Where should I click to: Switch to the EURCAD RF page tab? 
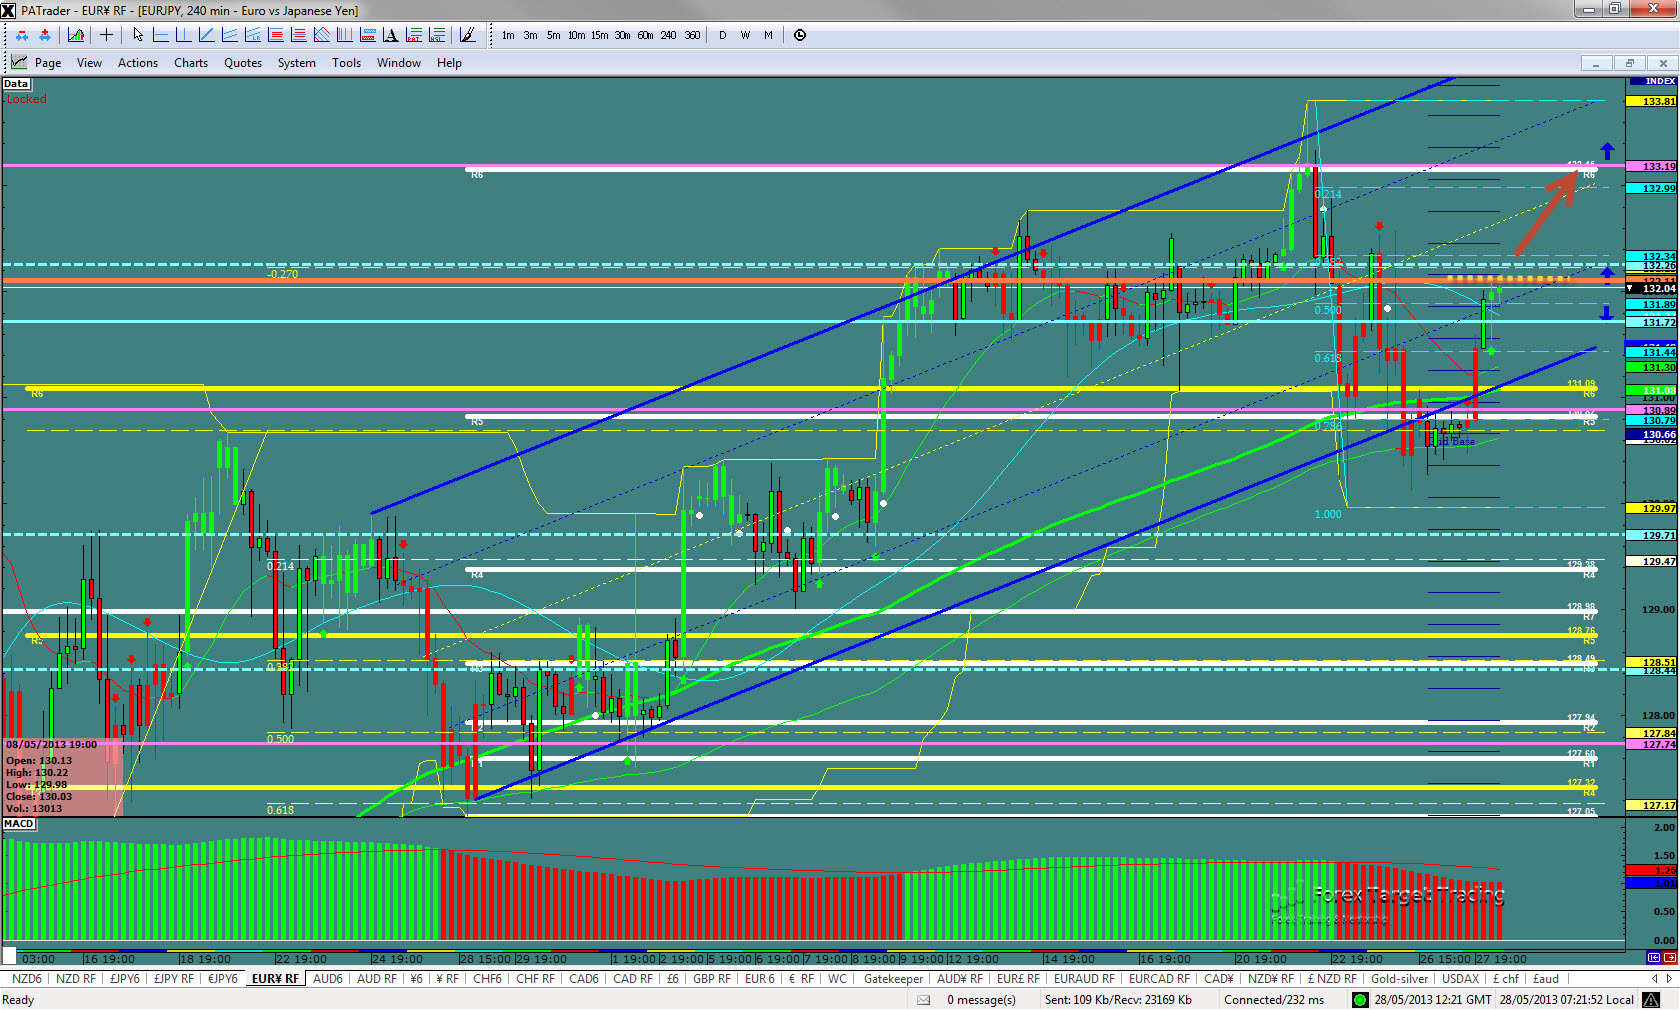(x=1159, y=979)
